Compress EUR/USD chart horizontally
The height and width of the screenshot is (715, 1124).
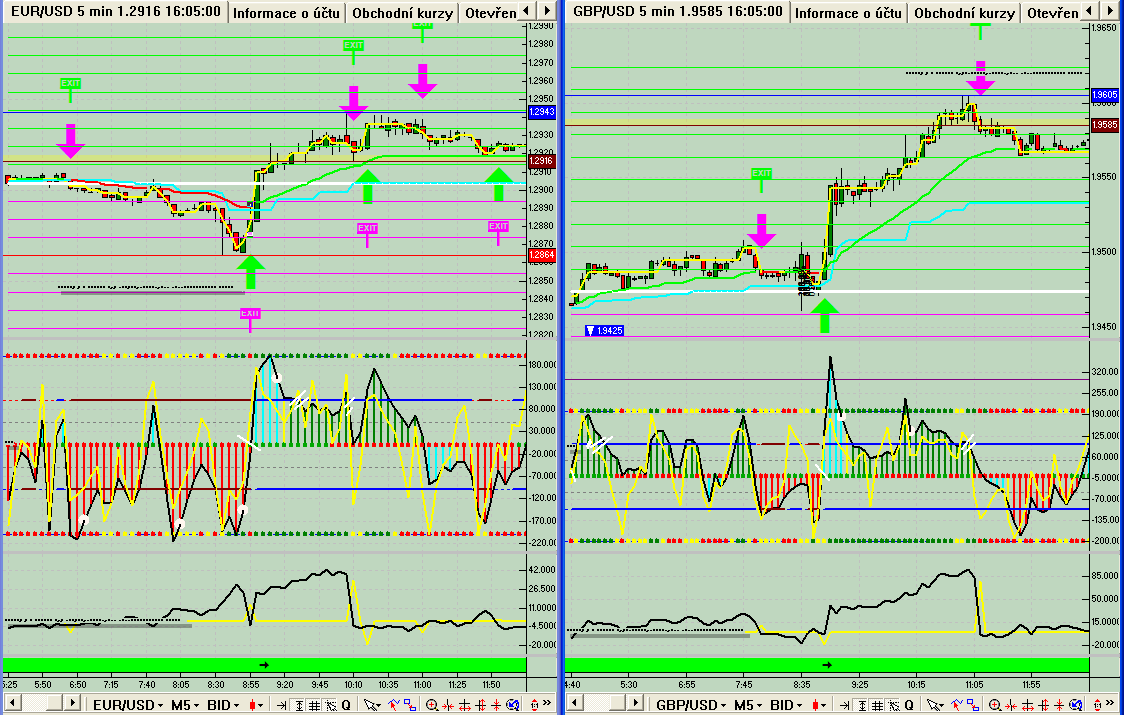pos(448,705)
